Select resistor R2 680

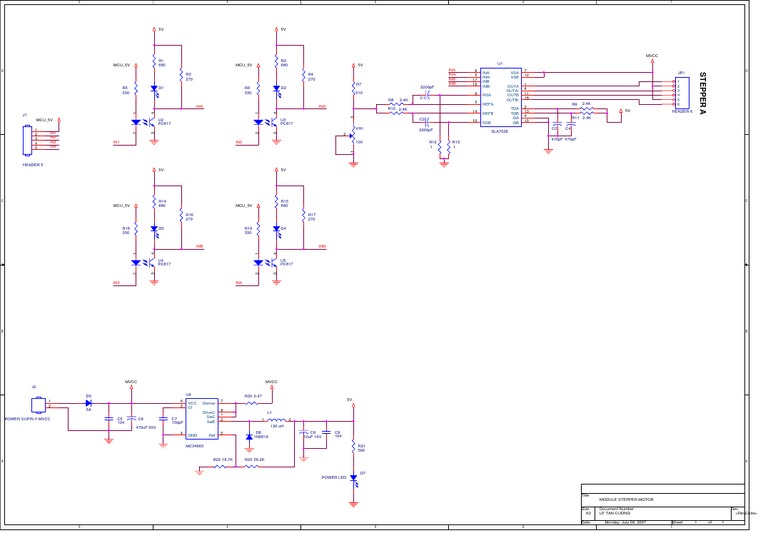tap(276, 62)
